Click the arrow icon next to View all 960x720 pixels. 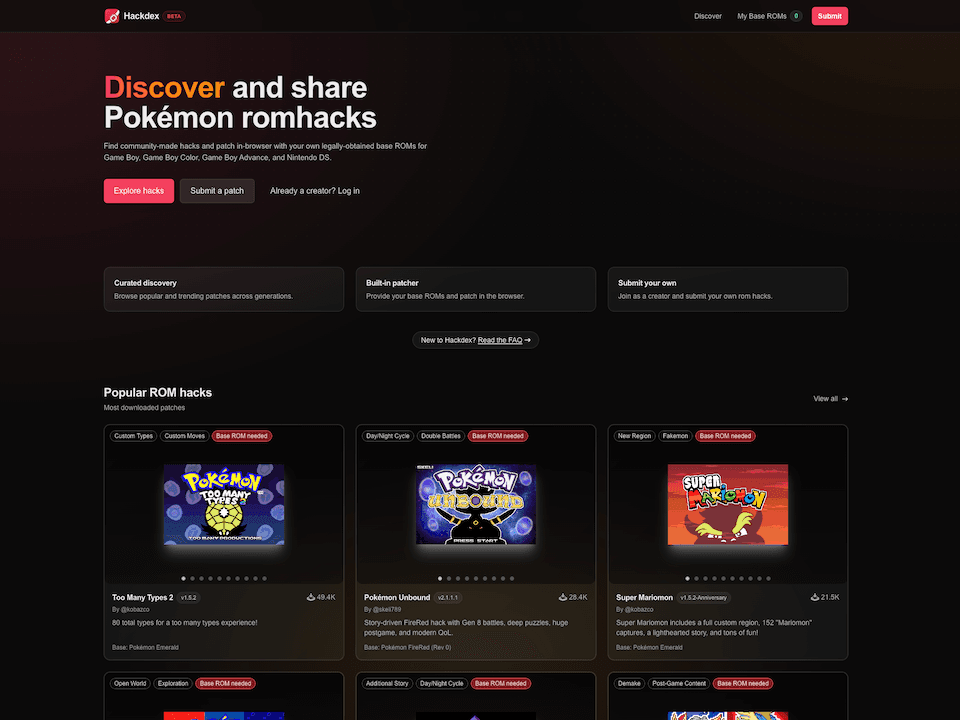click(845, 399)
